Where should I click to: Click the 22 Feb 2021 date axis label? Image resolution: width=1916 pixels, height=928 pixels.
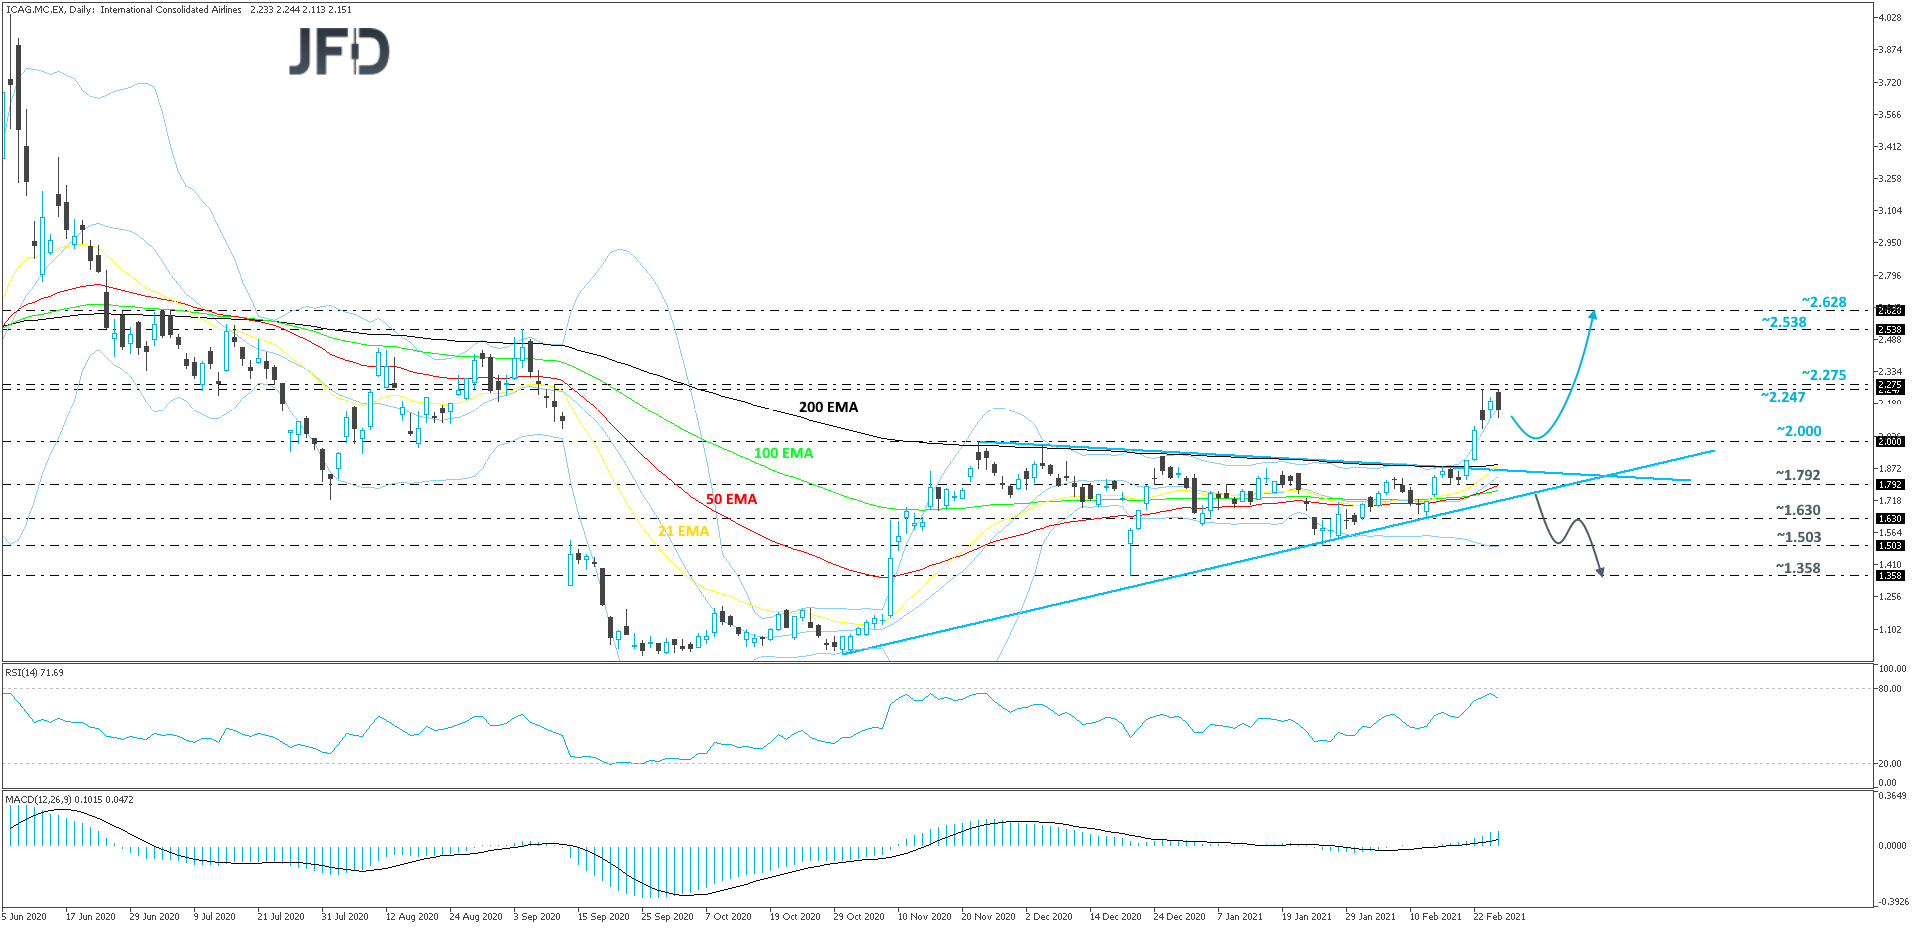pyautogui.click(x=1498, y=915)
